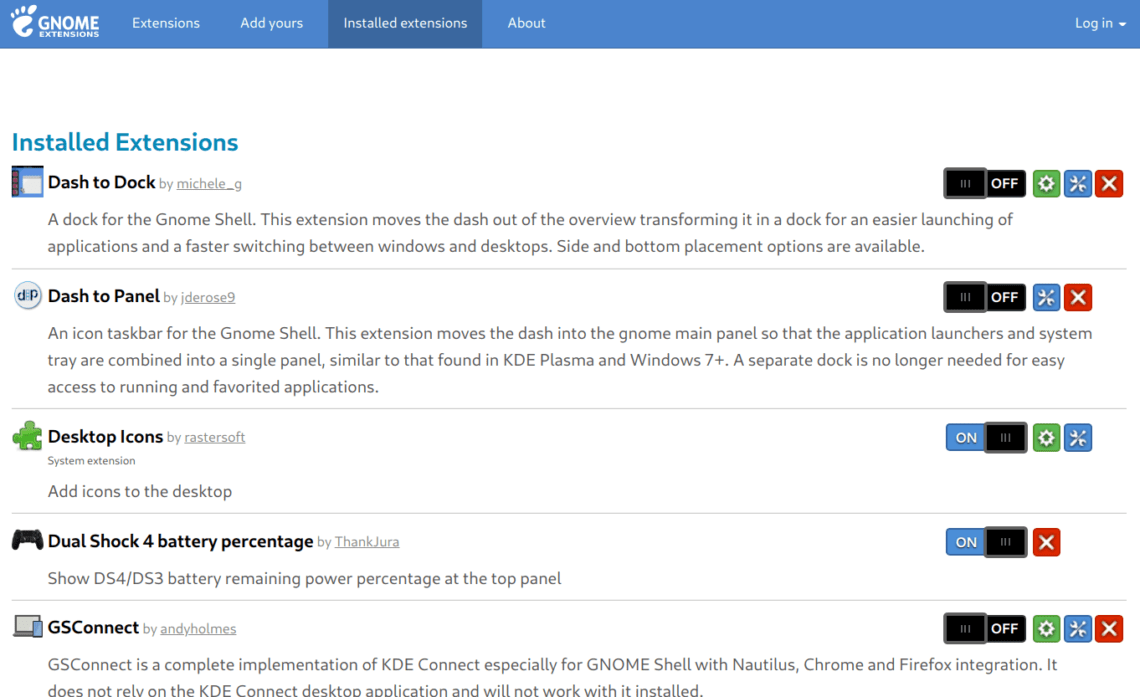This screenshot has height=697, width=1140.
Task: Open Dash to Dock settings gear icon
Action: [1046, 183]
